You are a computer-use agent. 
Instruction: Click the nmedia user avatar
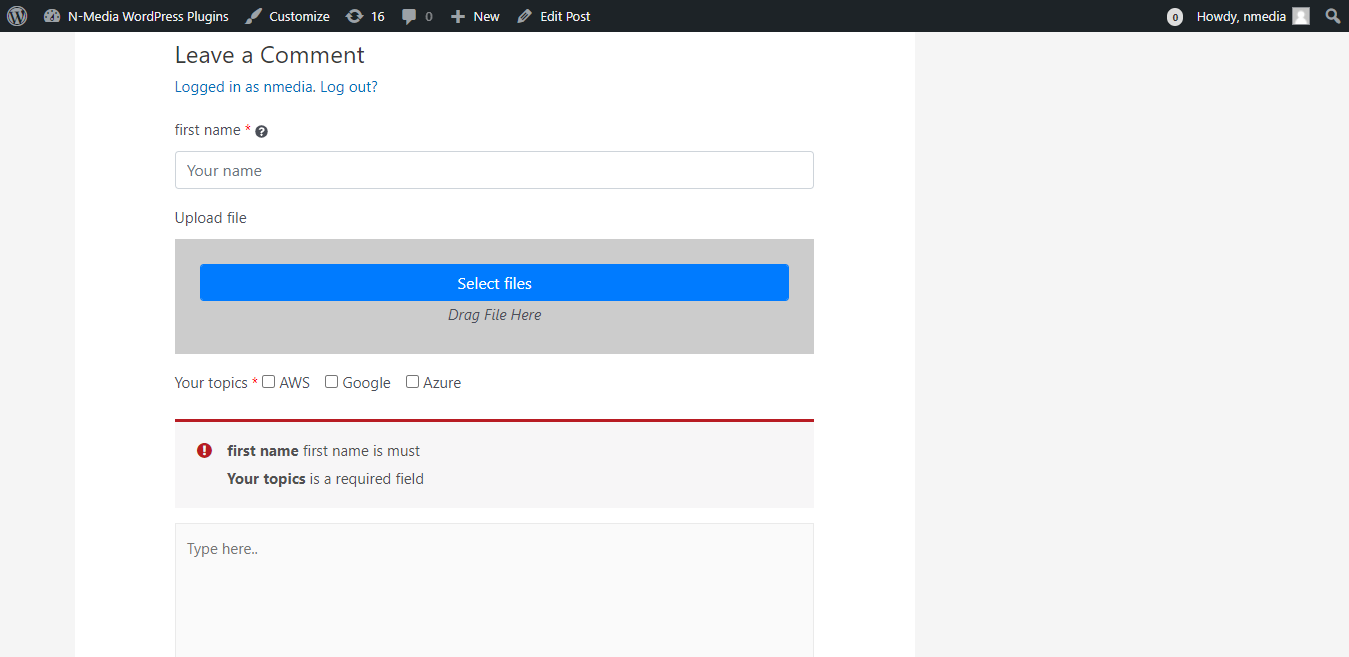(x=1300, y=16)
